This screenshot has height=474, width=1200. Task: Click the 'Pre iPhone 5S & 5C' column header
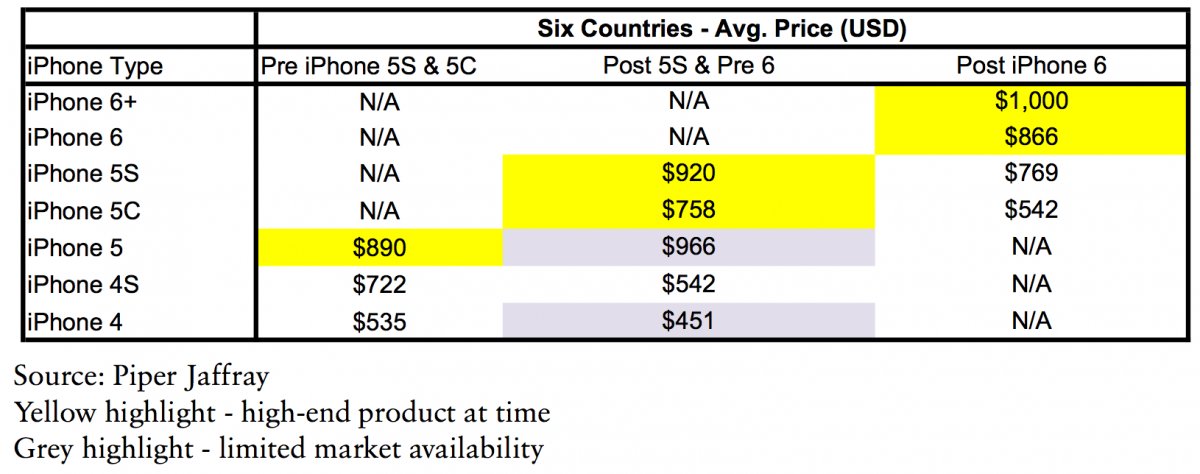tap(379, 67)
